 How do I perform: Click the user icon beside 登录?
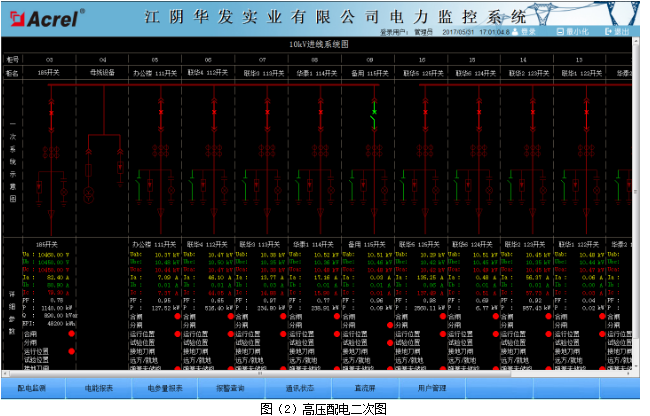[515, 31]
